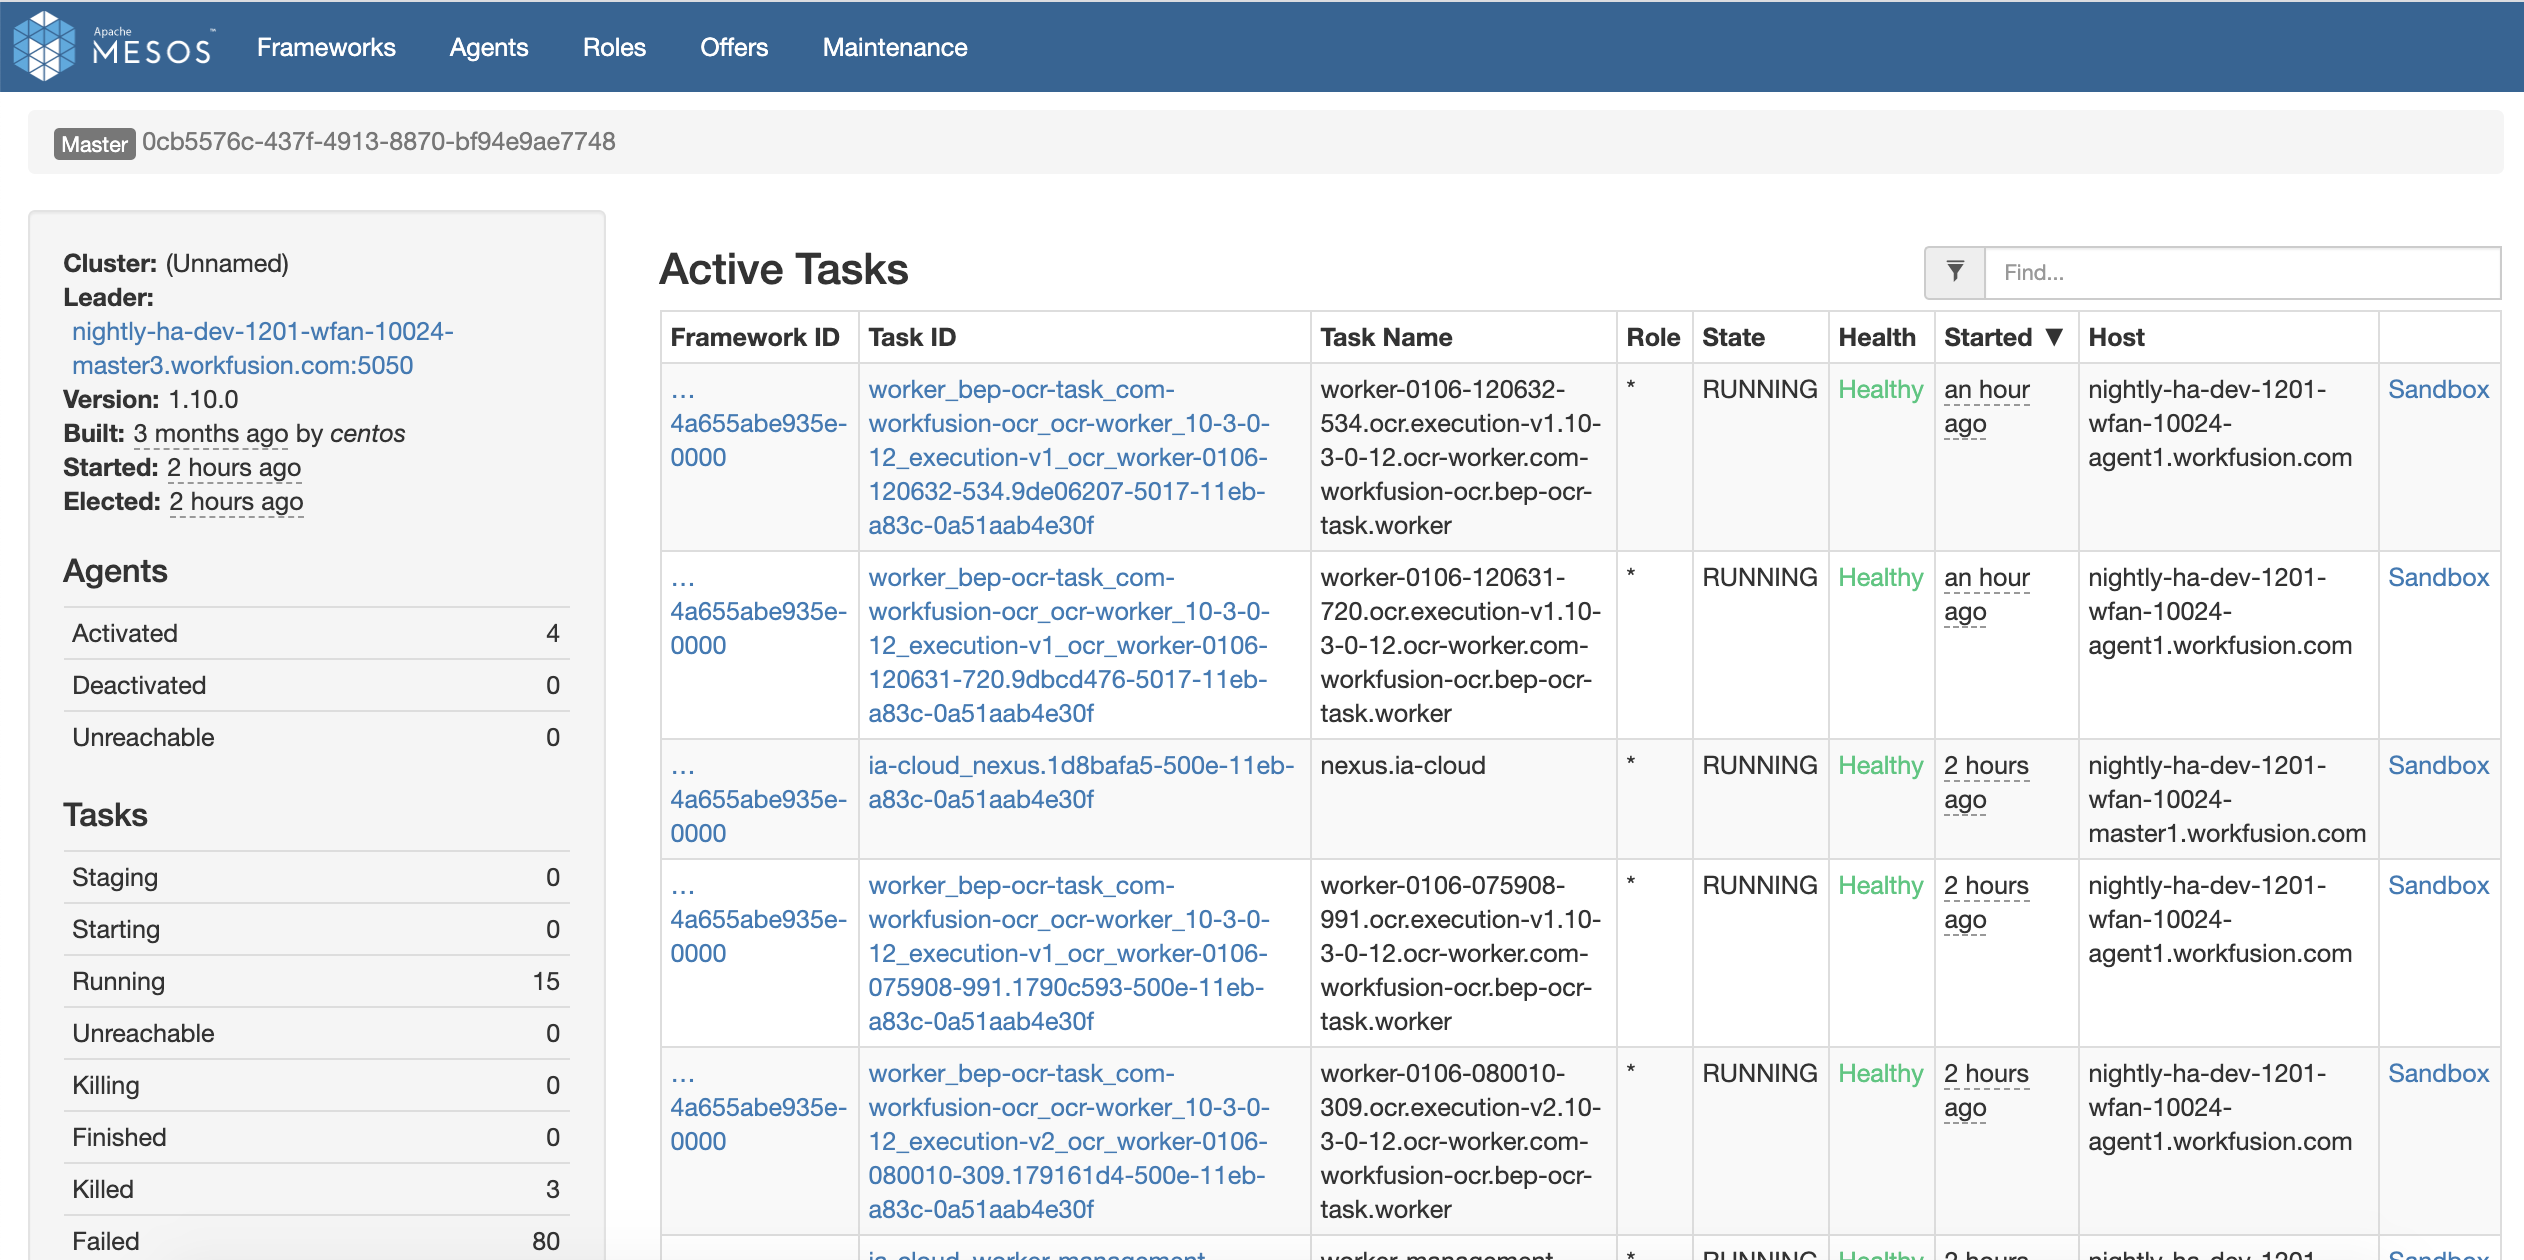Click 'an hour ago' in worker-0106-120631-720 row
Image resolution: width=2524 pixels, height=1260 pixels.
point(1987,594)
